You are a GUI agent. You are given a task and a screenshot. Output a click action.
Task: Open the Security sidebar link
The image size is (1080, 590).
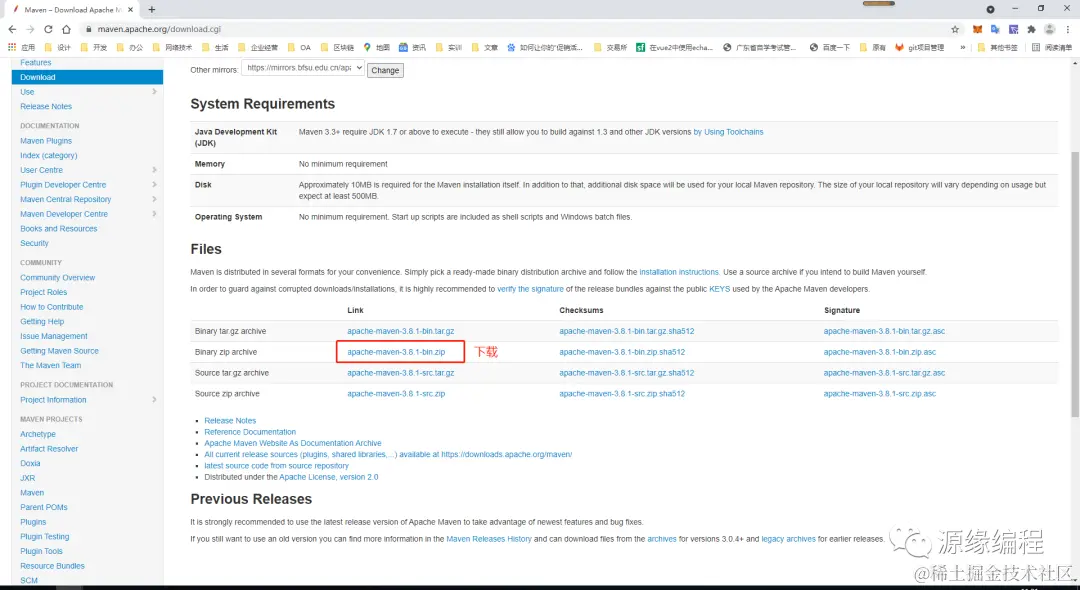coord(34,244)
